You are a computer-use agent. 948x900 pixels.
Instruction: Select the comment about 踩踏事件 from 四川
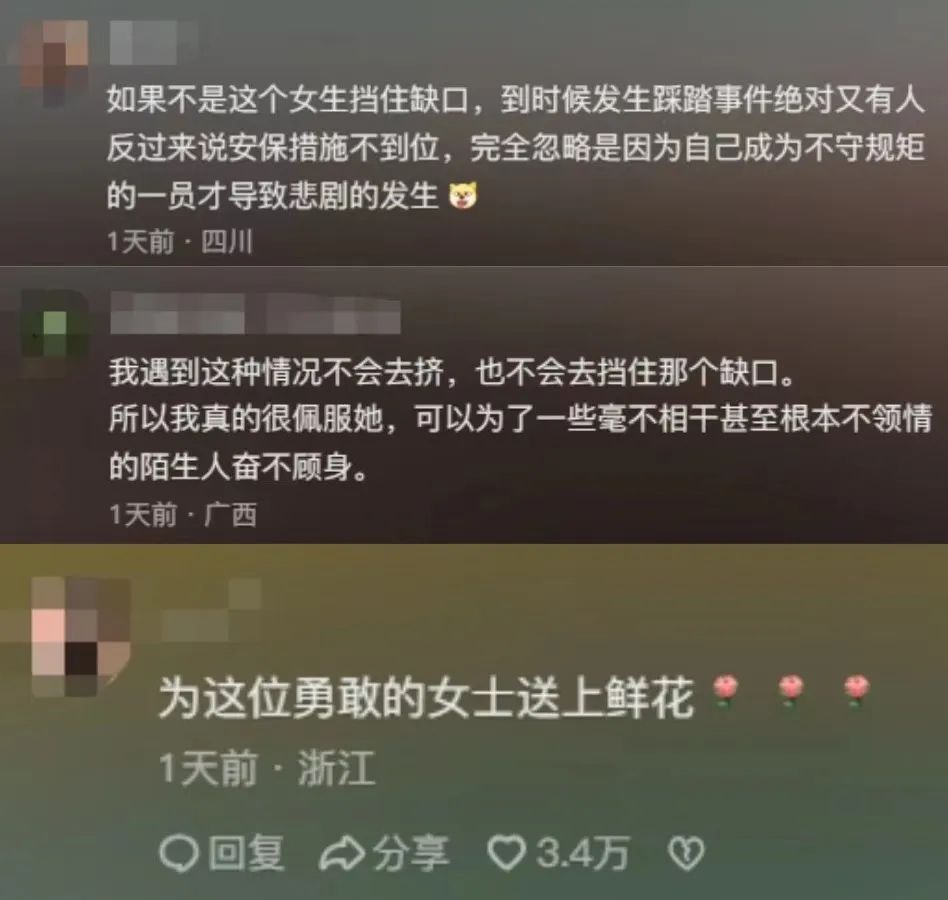[515, 147]
